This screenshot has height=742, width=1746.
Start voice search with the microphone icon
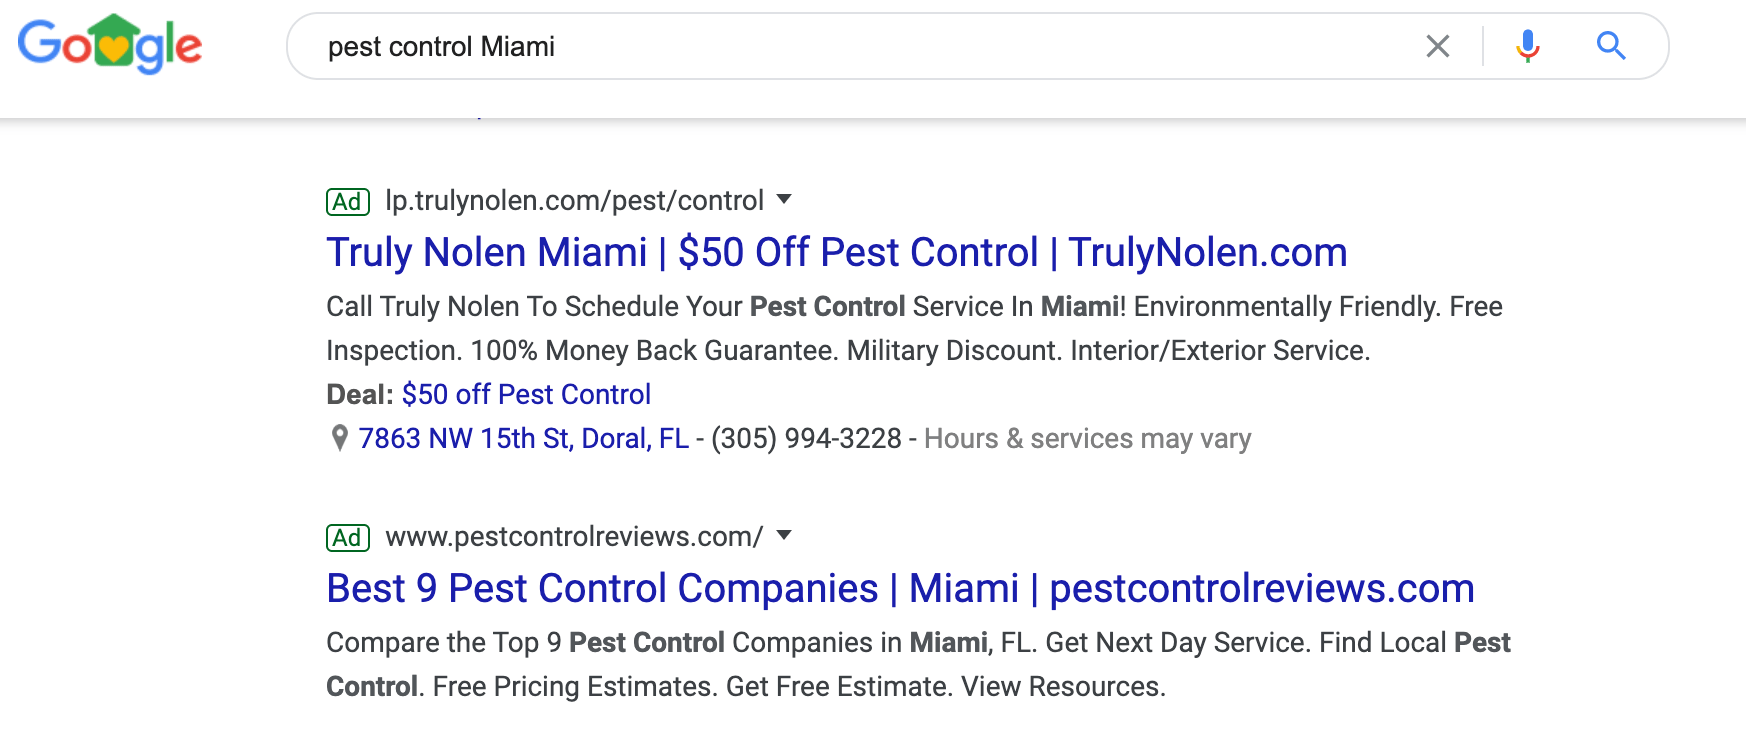click(1527, 46)
